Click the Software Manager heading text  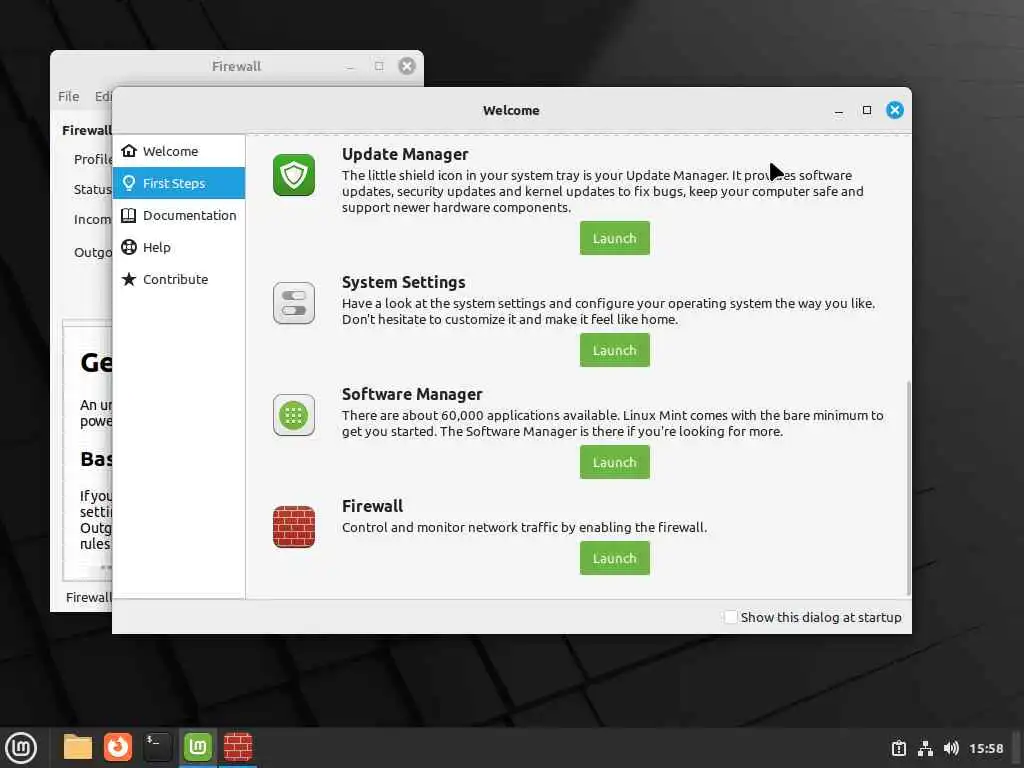coord(412,394)
